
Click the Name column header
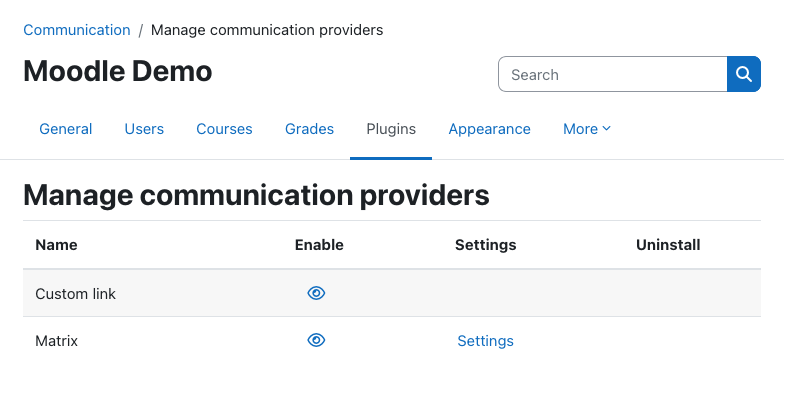(56, 245)
